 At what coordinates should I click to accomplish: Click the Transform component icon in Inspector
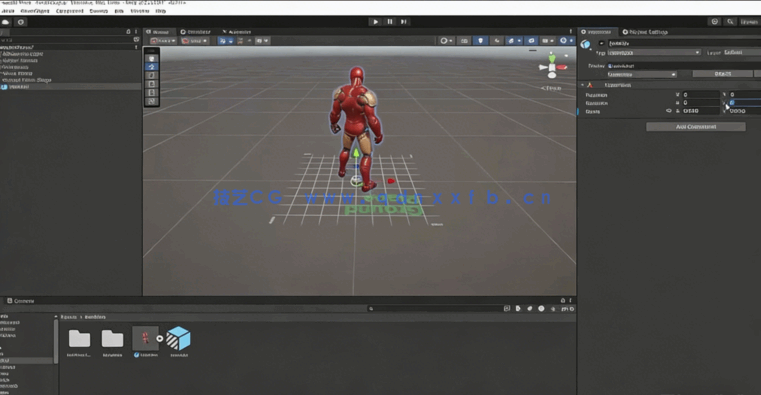pos(590,85)
